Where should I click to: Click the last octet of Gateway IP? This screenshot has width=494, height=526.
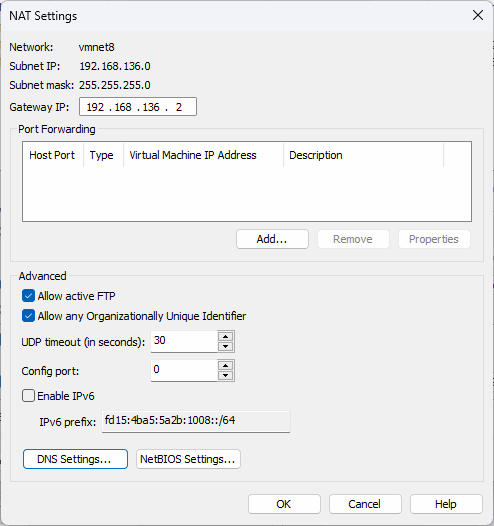pos(179,107)
